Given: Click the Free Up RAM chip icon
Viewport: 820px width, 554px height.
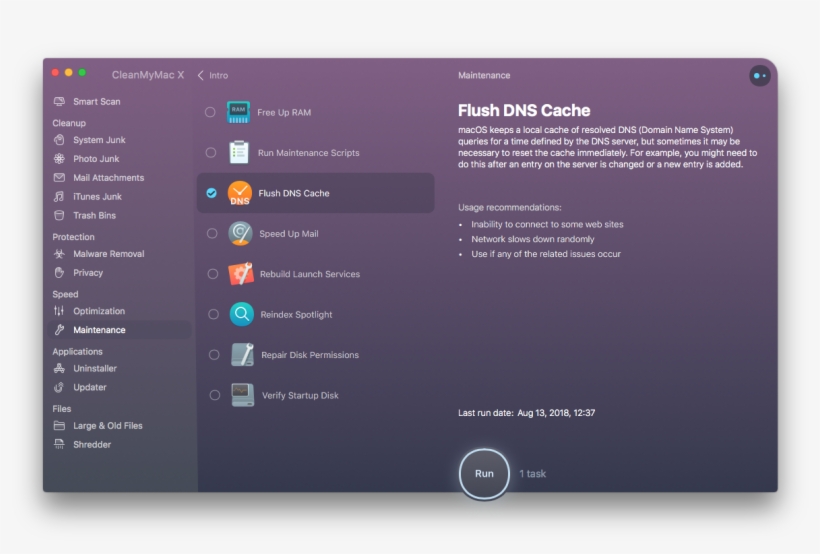Looking at the screenshot, I should click(238, 112).
